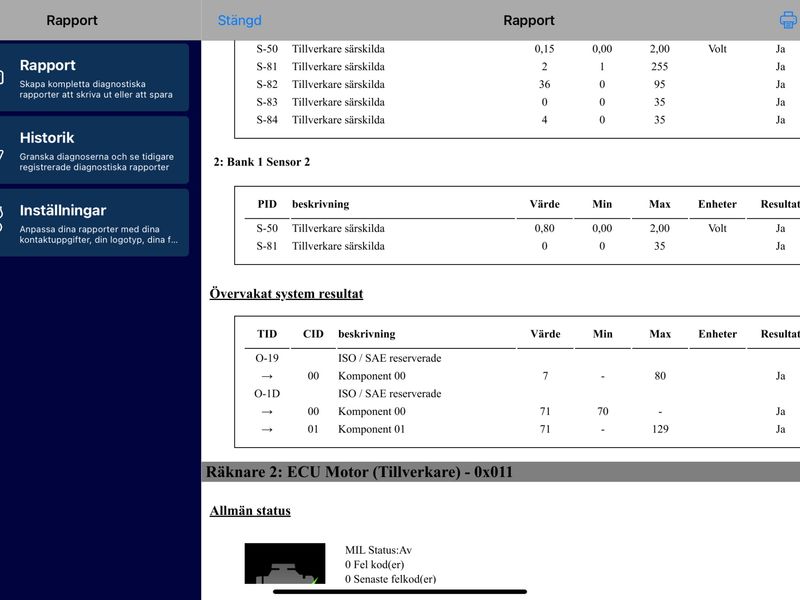The height and width of the screenshot is (600, 800).
Task: Tap the Stängd close button
Action: pyautogui.click(x=239, y=20)
